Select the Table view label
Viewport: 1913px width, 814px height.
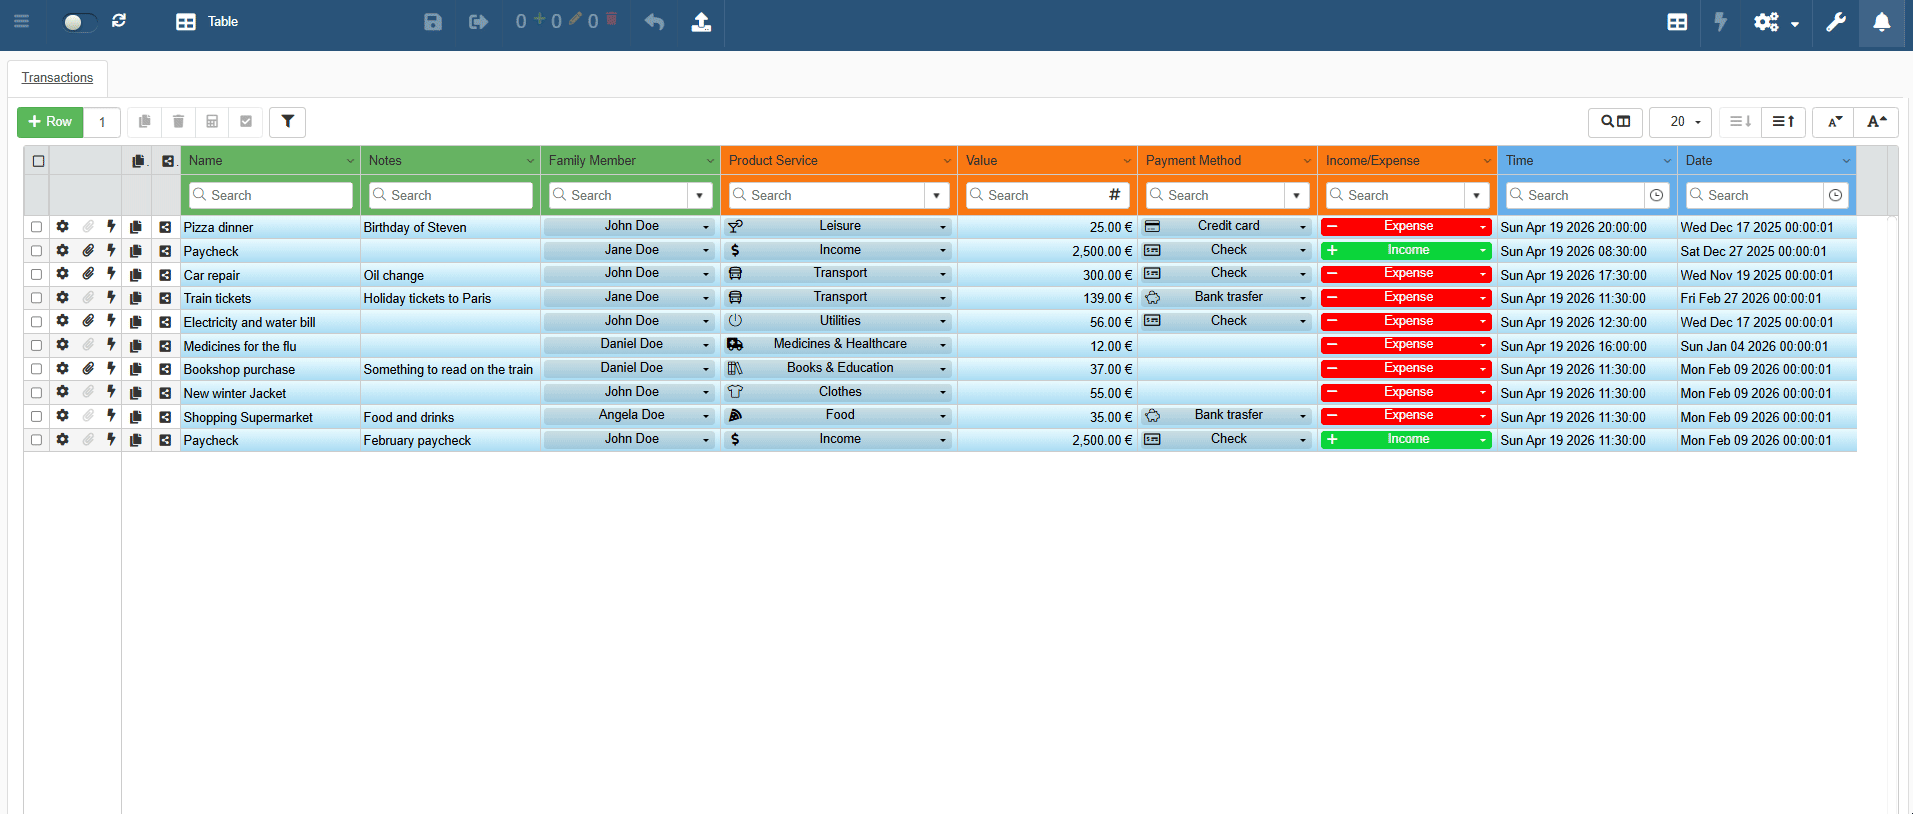(222, 22)
